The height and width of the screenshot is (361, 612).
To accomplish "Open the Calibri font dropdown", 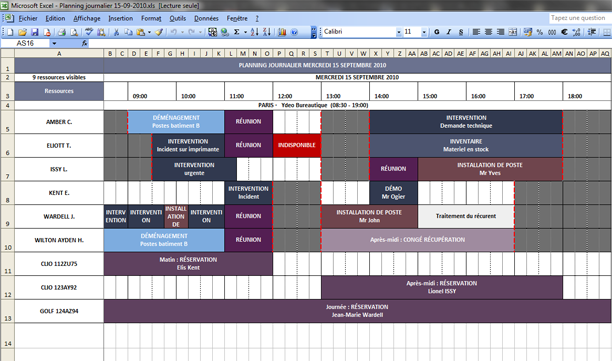I will coord(399,32).
